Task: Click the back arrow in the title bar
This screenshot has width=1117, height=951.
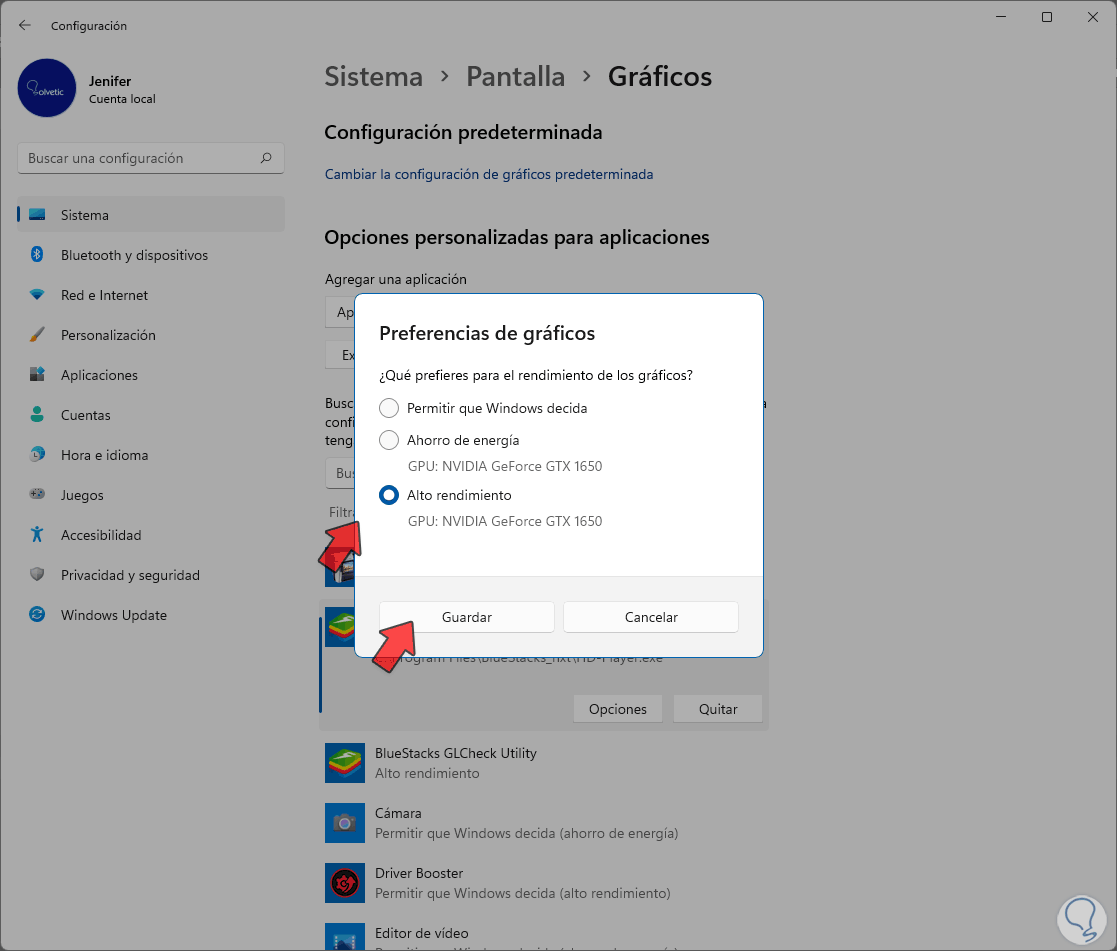Action: [x=25, y=25]
